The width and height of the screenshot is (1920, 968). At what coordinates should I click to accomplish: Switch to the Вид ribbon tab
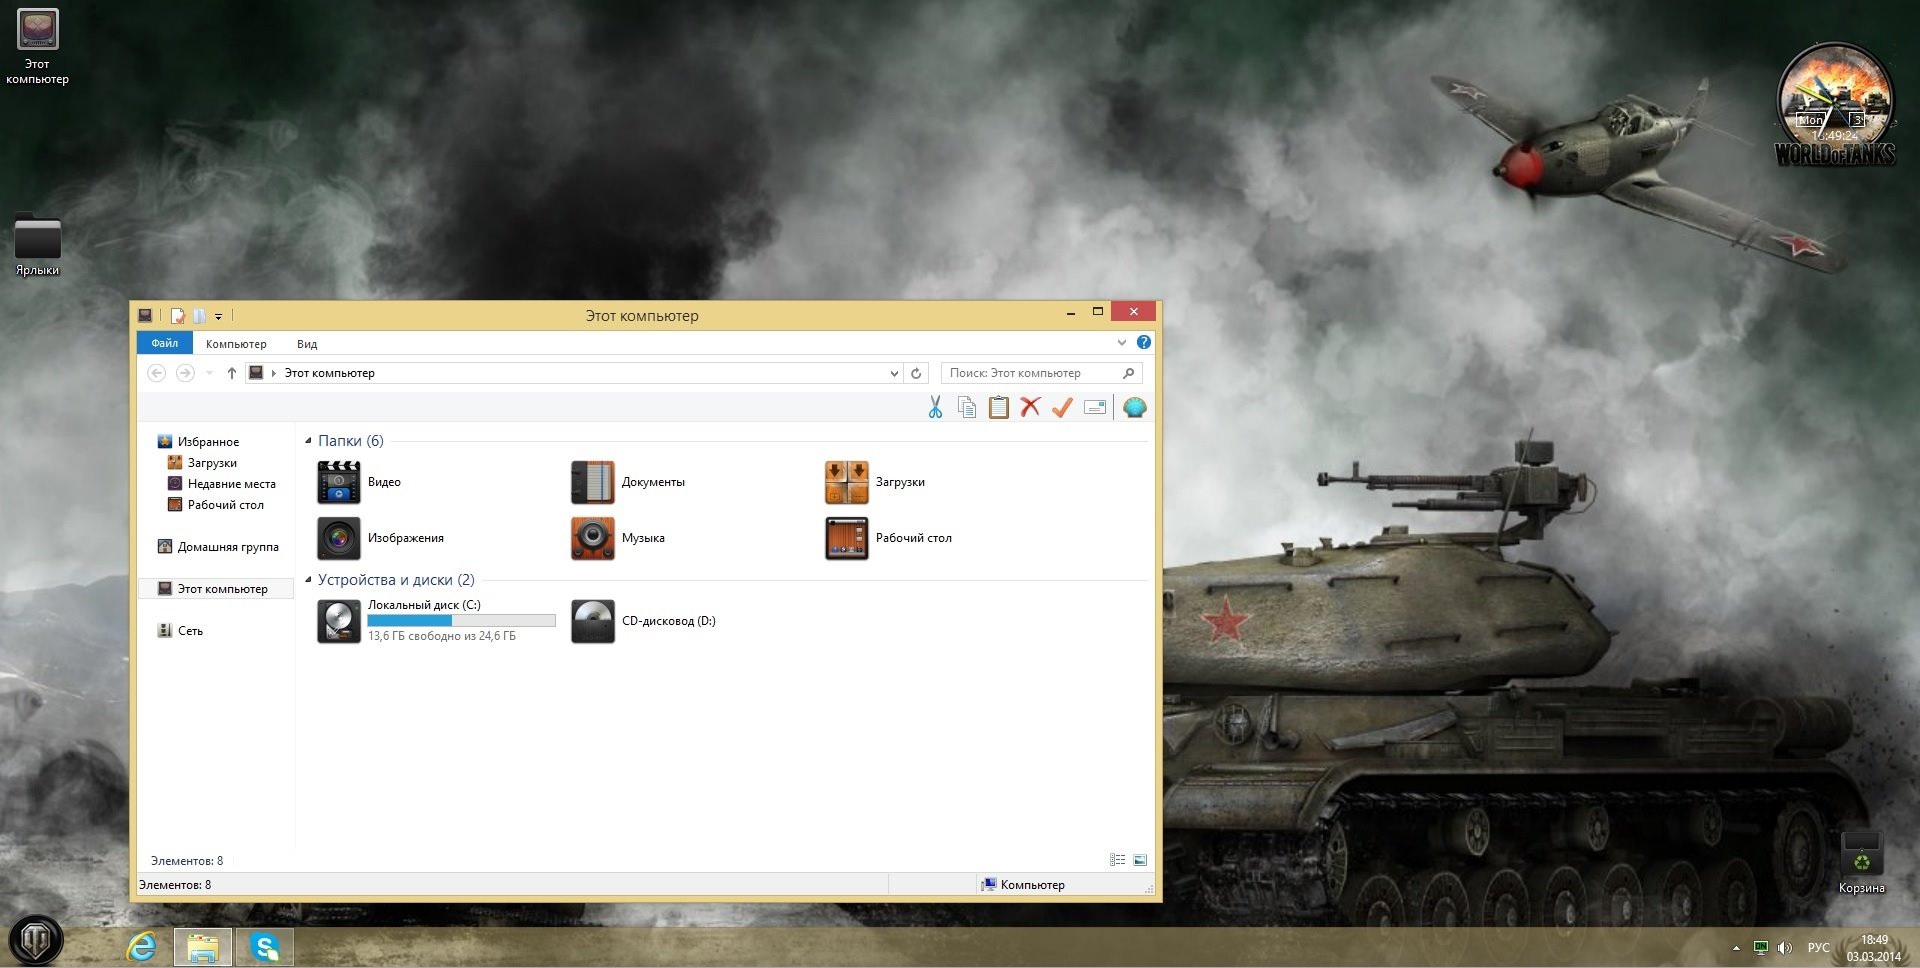307,344
